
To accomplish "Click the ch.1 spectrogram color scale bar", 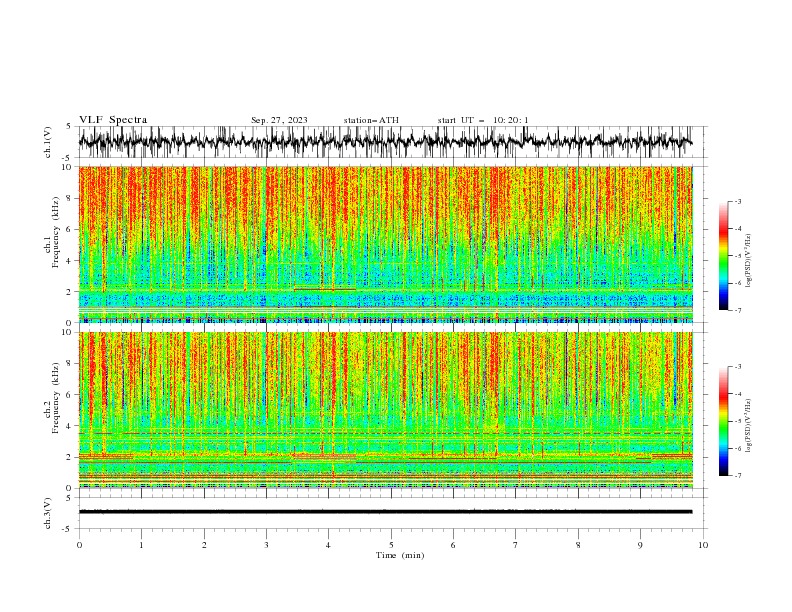I will tap(724, 256).
